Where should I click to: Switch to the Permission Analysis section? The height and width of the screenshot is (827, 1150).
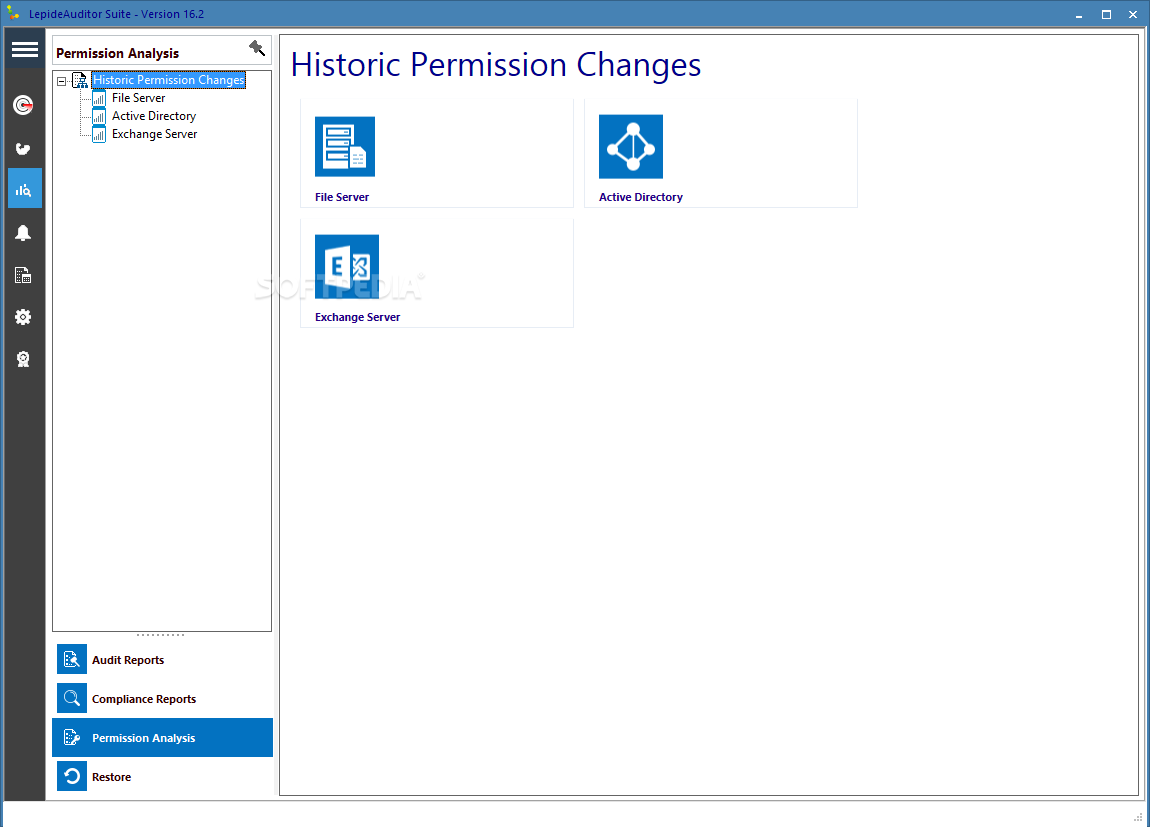[x=162, y=737]
